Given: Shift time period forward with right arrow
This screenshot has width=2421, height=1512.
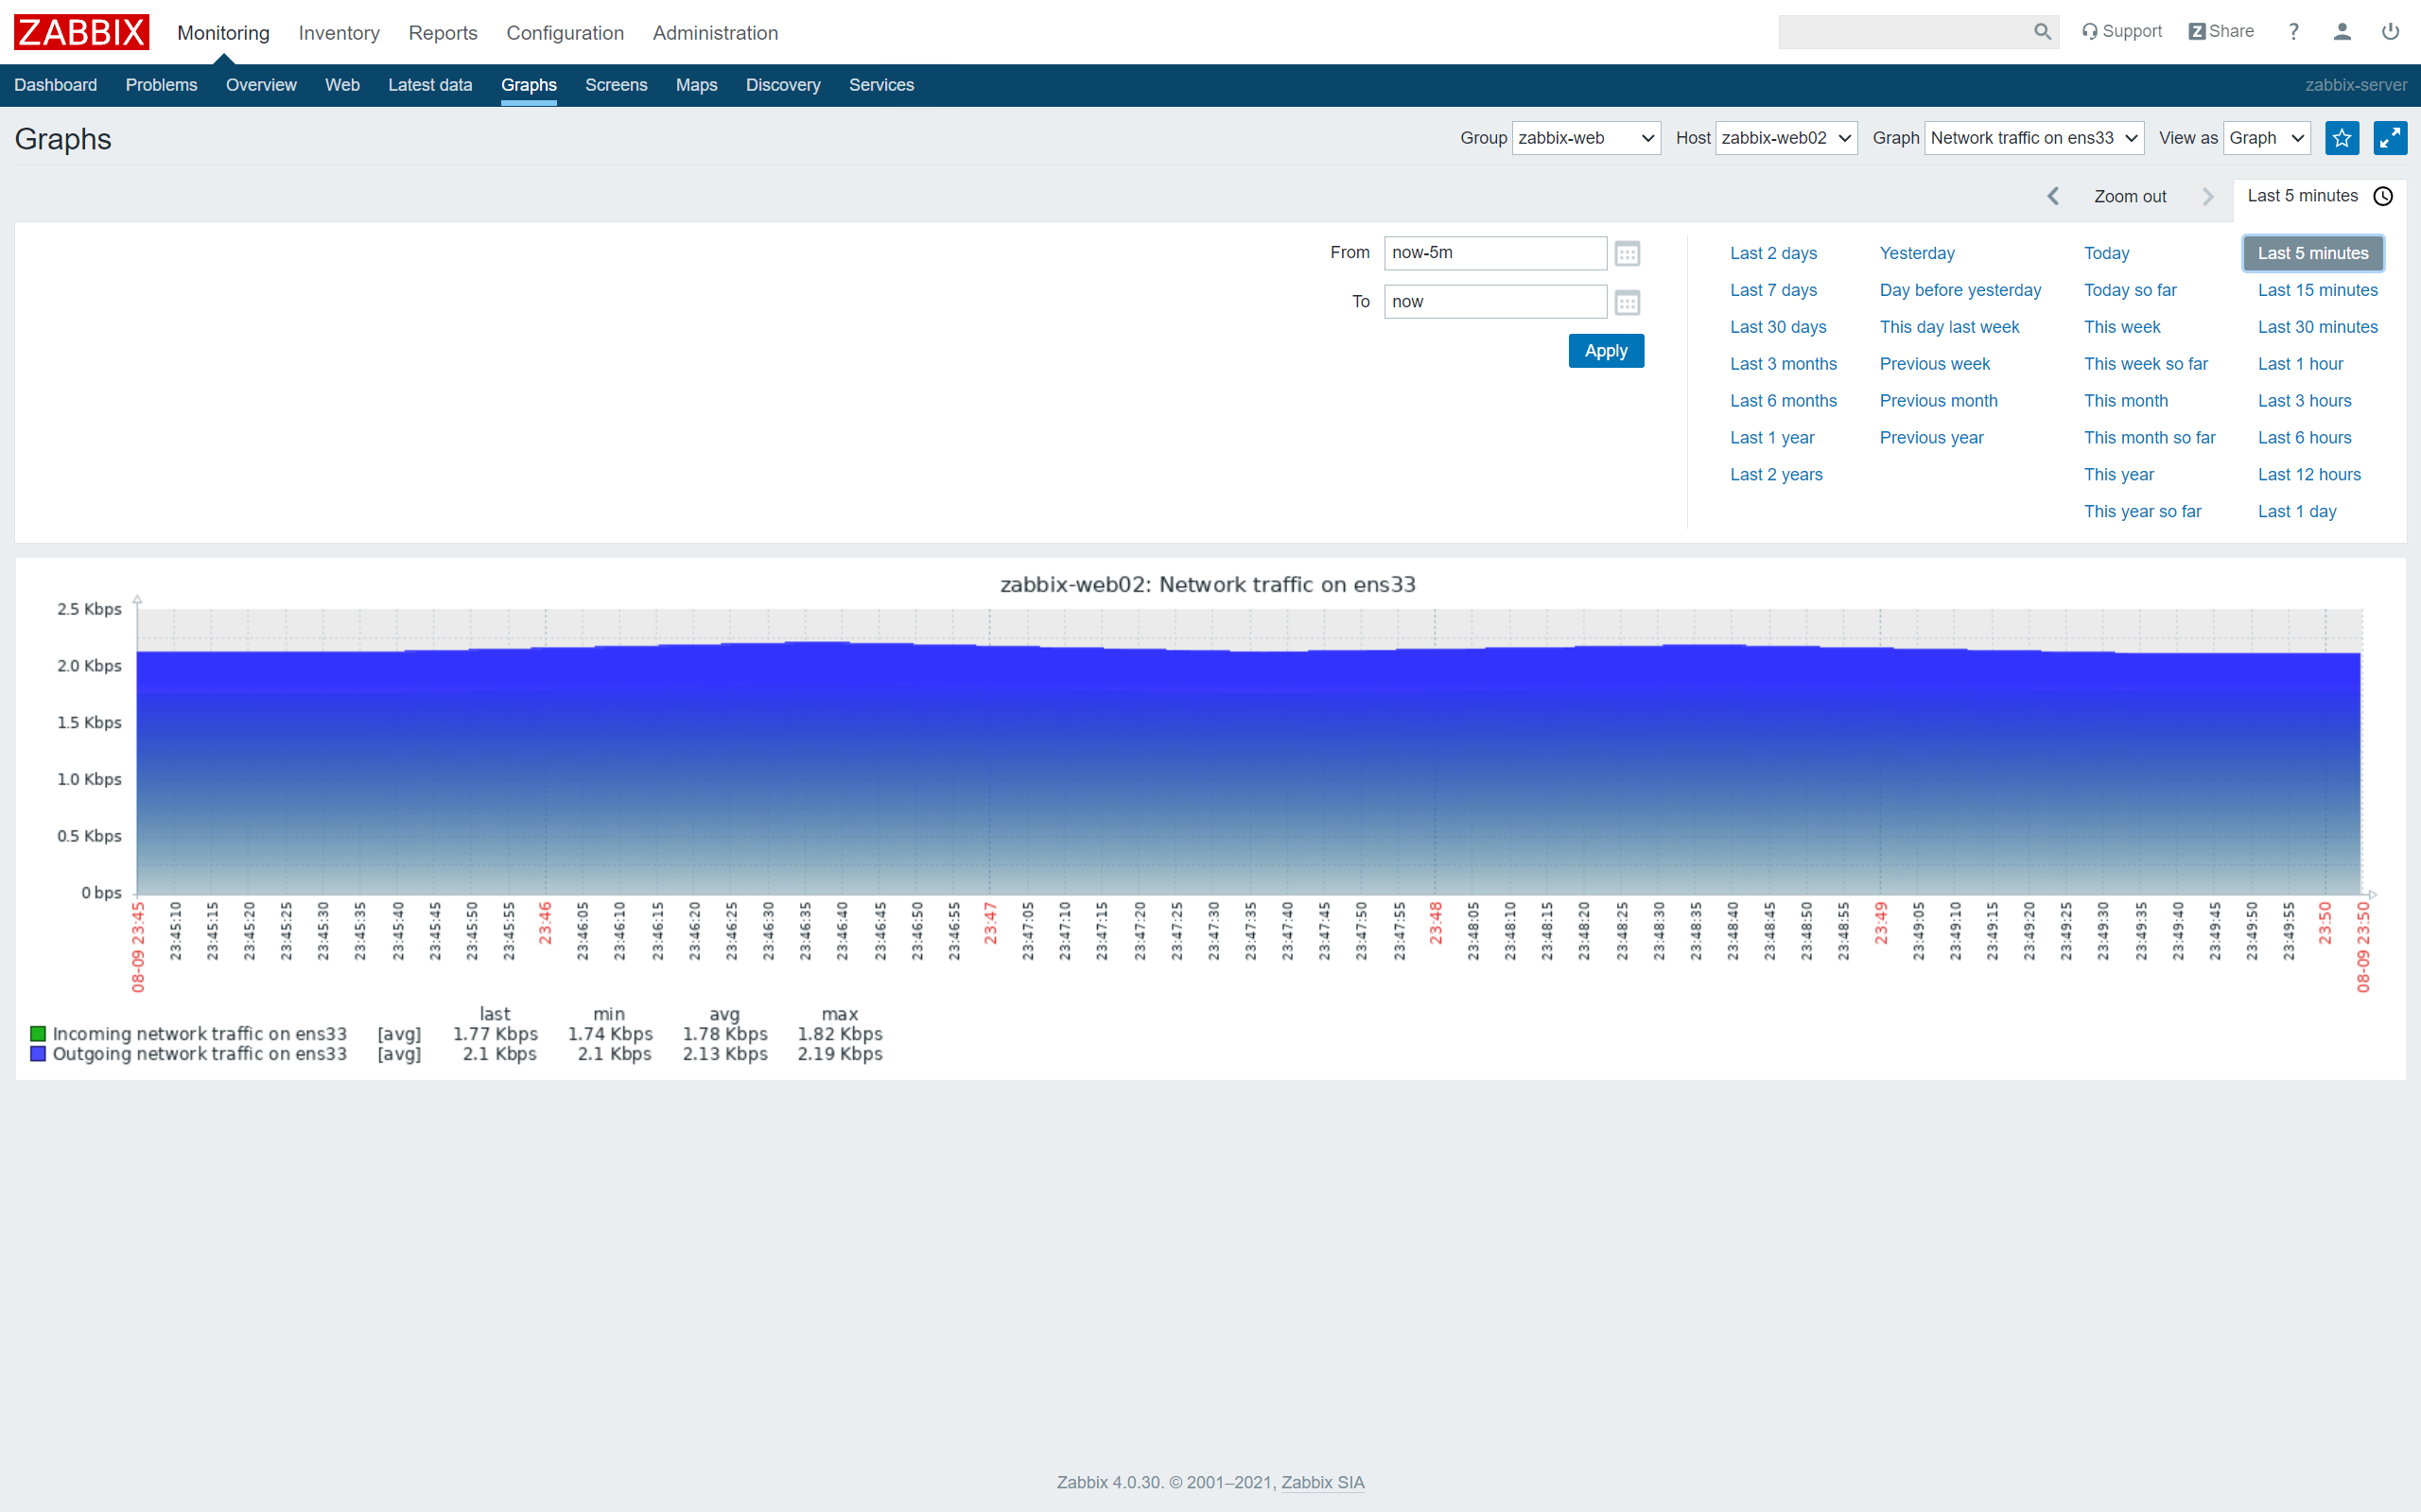Looking at the screenshot, I should (x=2208, y=196).
